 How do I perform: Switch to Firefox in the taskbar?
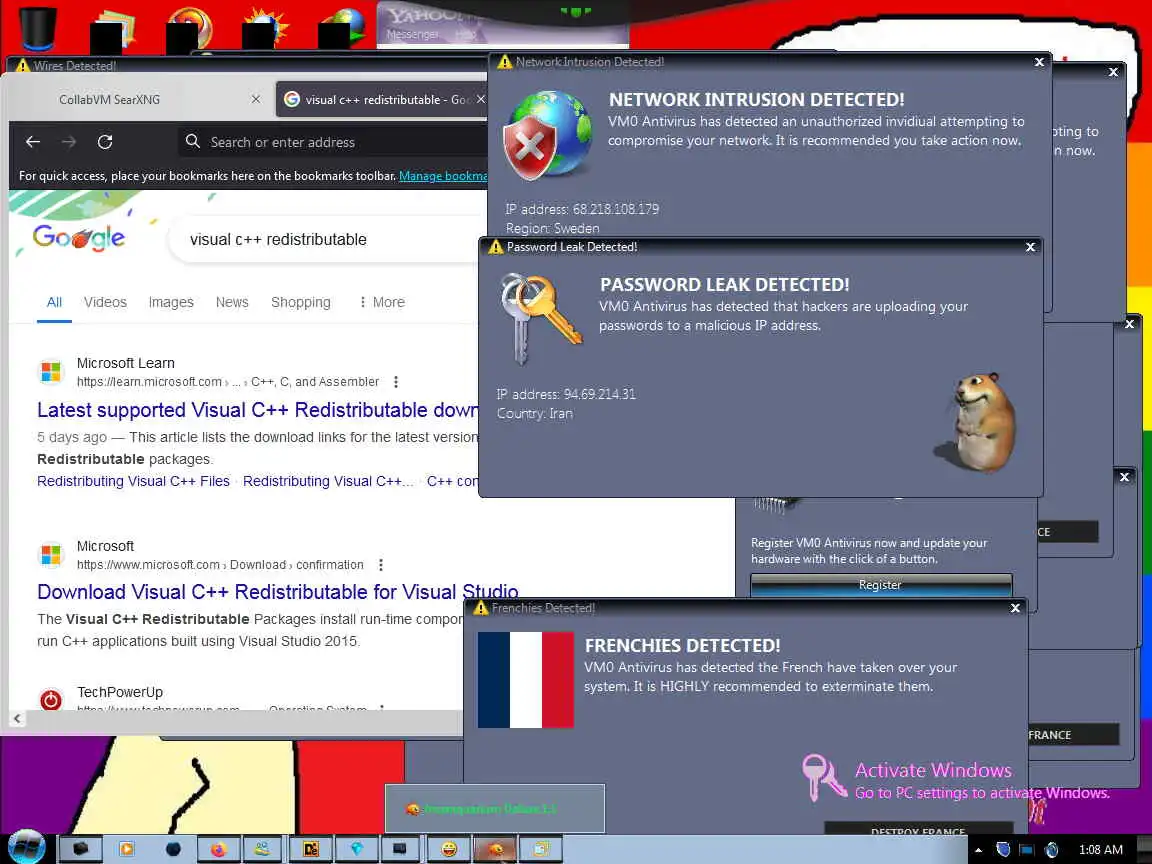pos(218,849)
